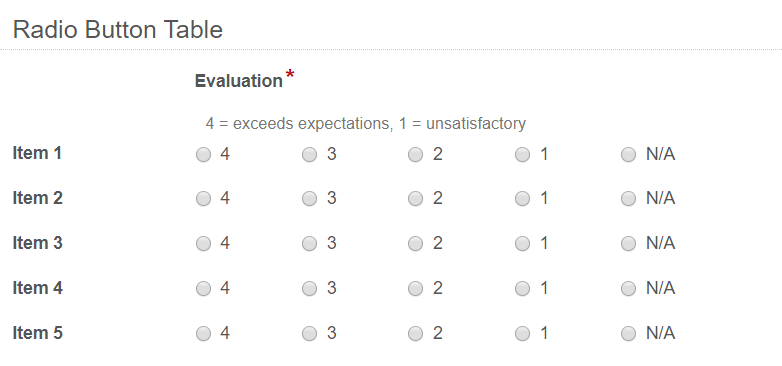782x366 pixels.
Task: Choose N/A for Item 1
Action: [x=628, y=155]
